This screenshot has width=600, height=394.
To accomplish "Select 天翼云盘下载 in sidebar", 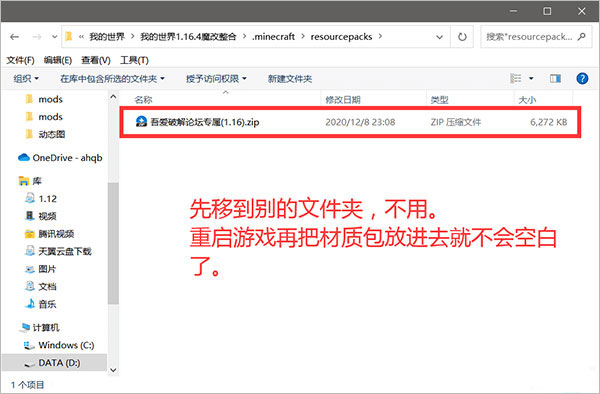I will tap(58, 251).
